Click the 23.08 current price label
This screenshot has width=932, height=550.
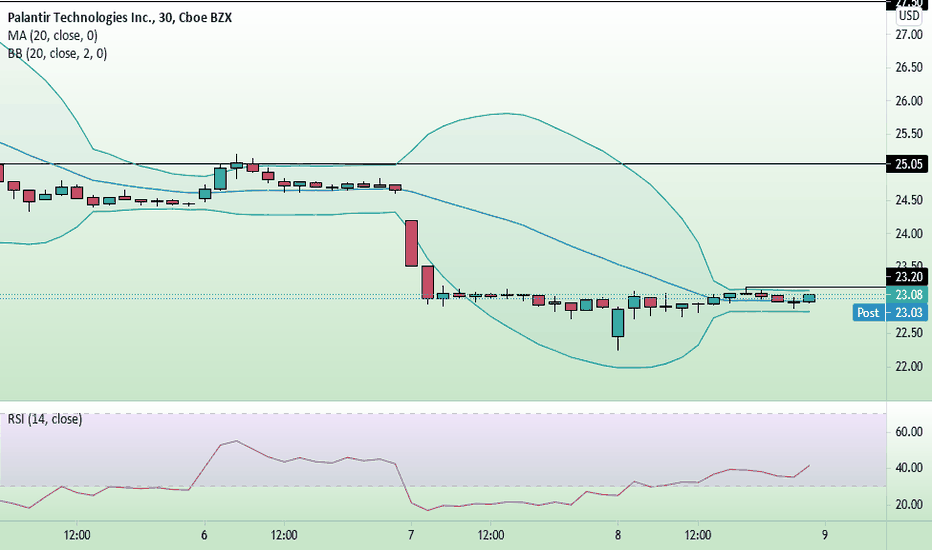(909, 294)
